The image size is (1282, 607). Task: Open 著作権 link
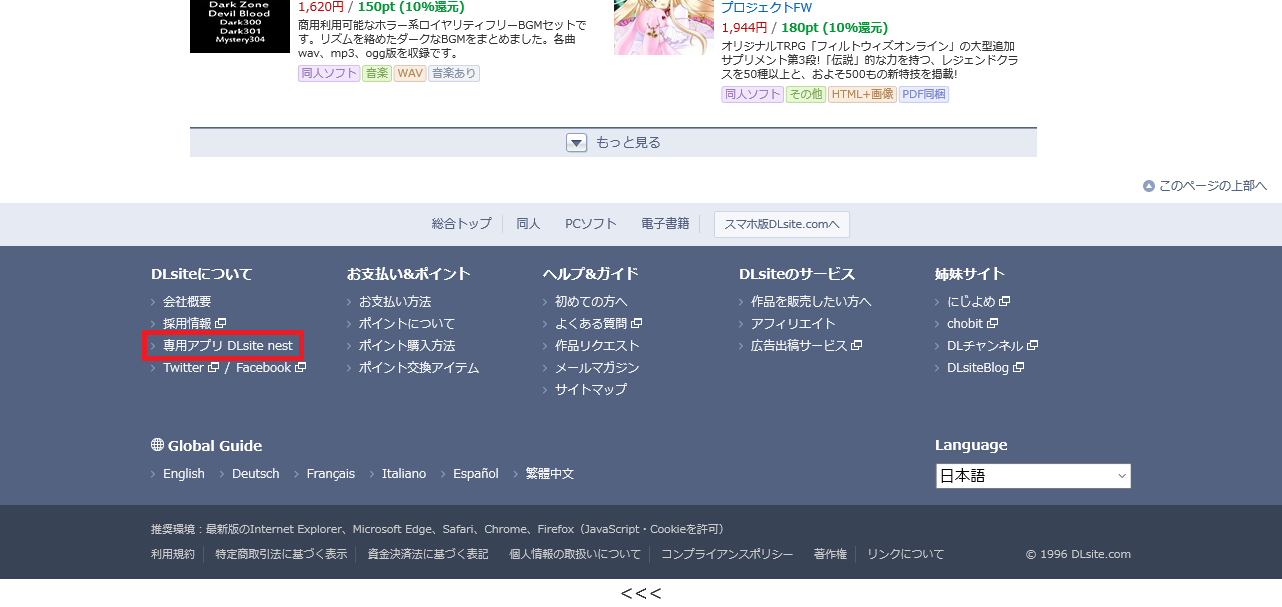(830, 554)
